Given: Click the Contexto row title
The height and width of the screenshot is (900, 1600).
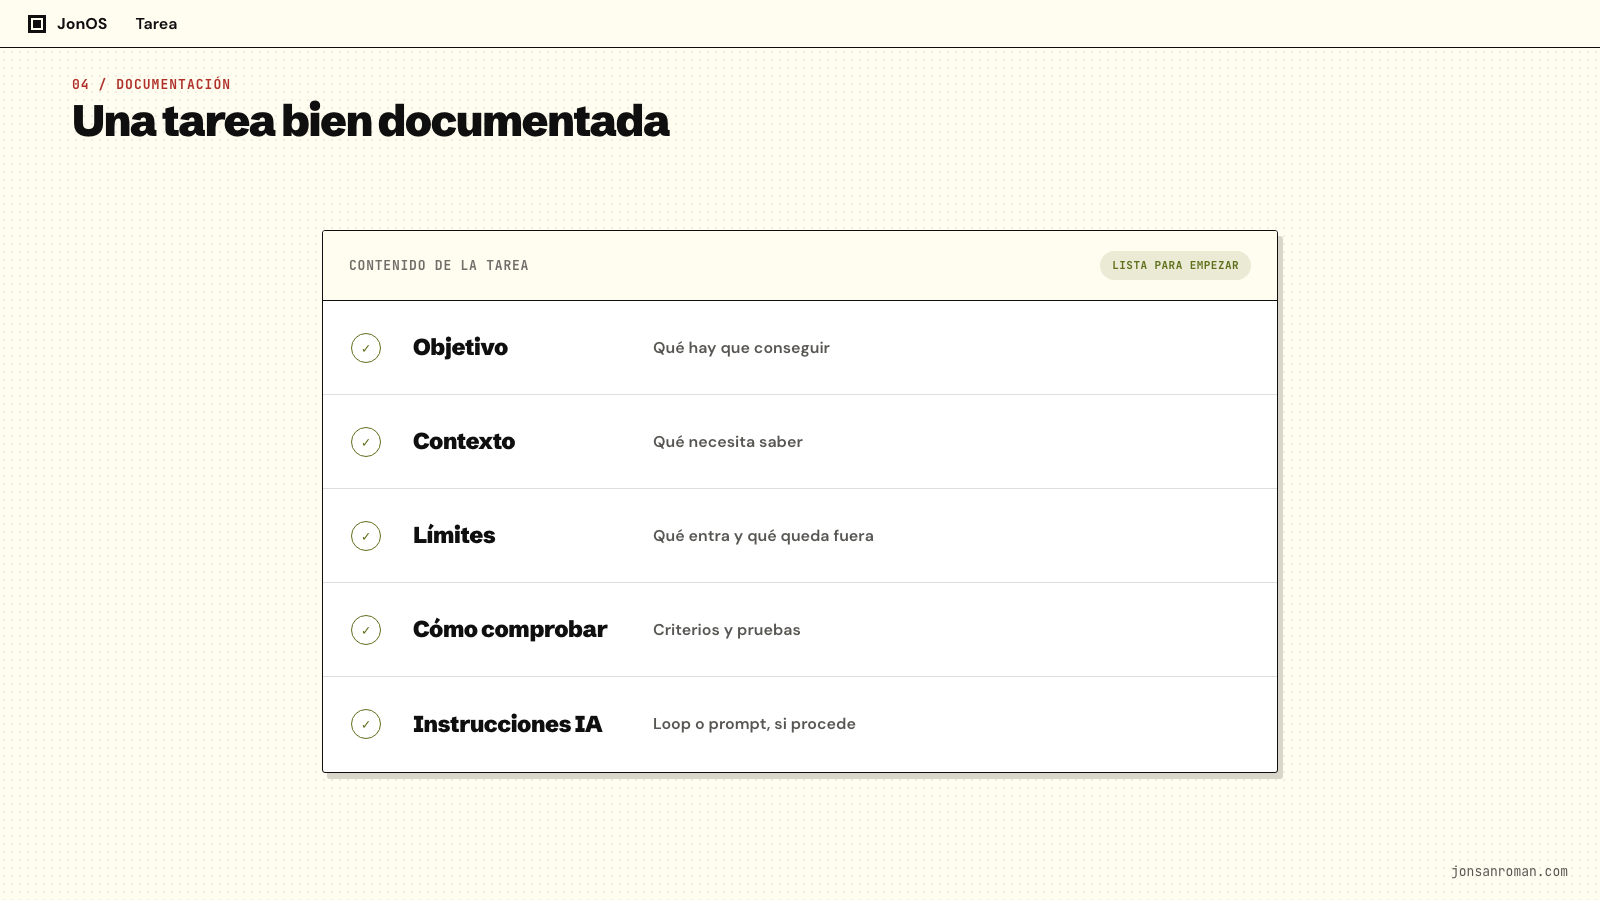Looking at the screenshot, I should pyautogui.click(x=464, y=441).
